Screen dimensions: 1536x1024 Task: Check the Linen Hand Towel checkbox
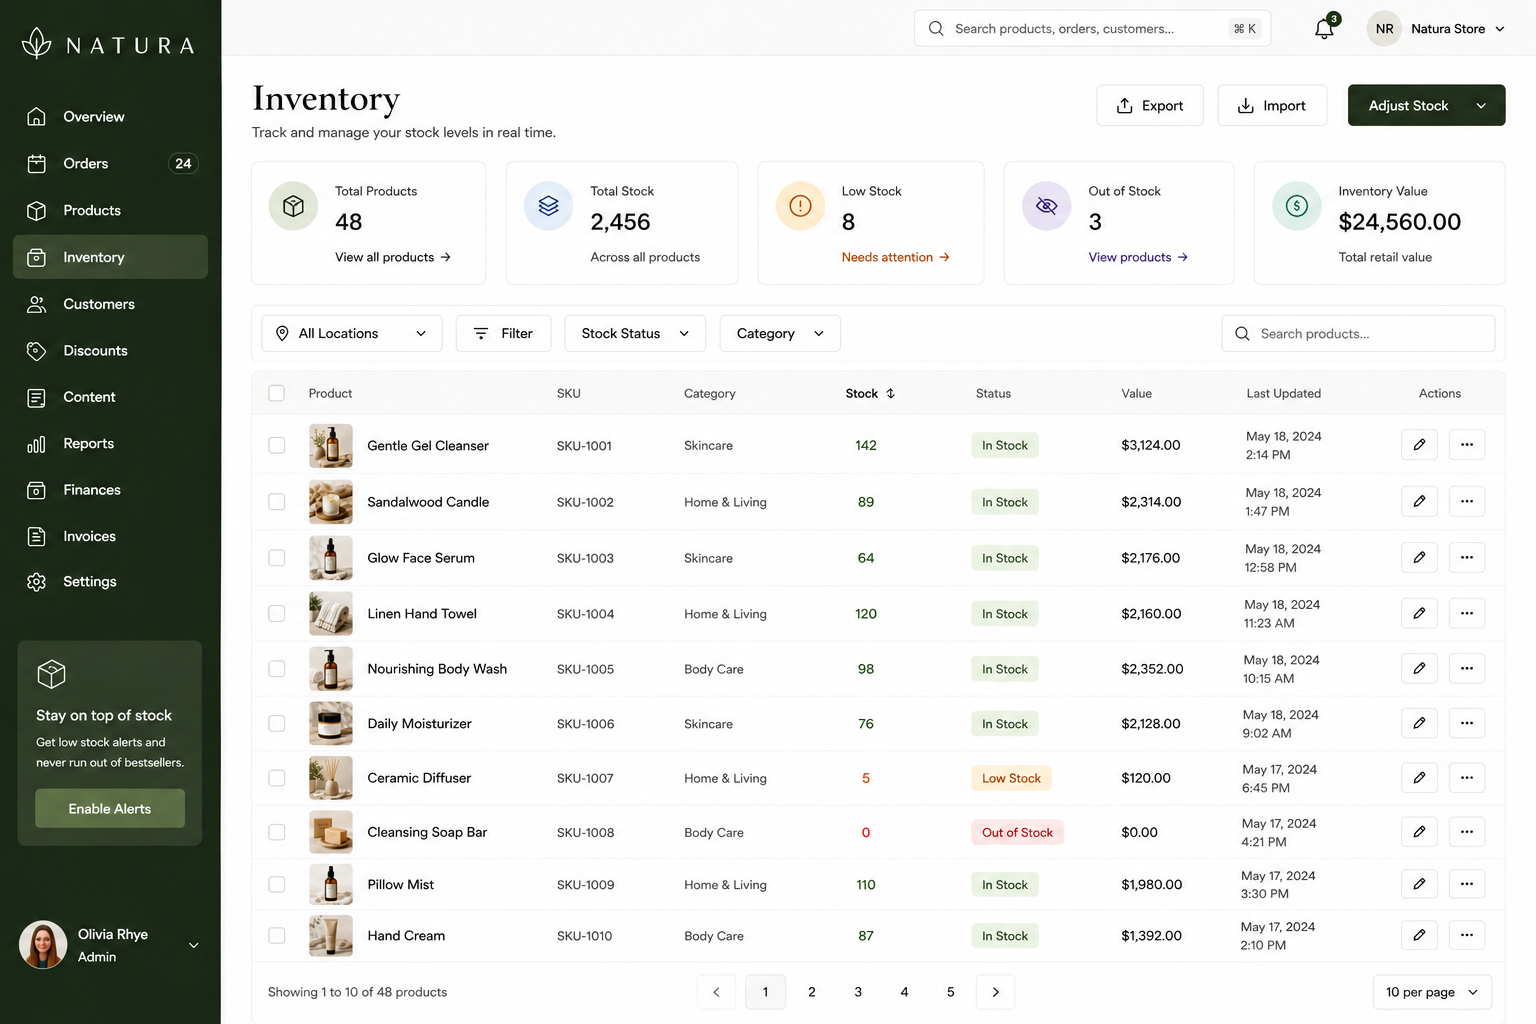(277, 614)
